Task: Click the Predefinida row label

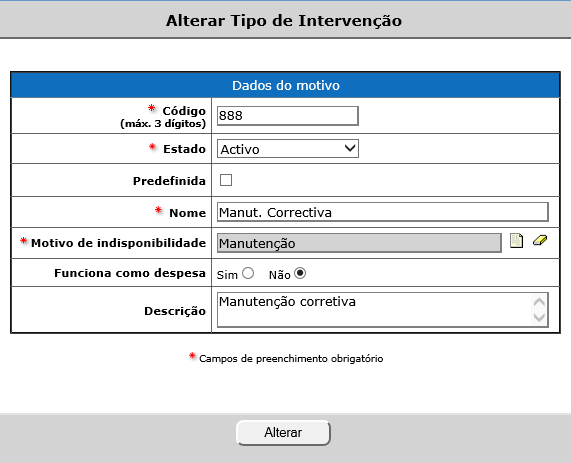Action: coord(169,181)
